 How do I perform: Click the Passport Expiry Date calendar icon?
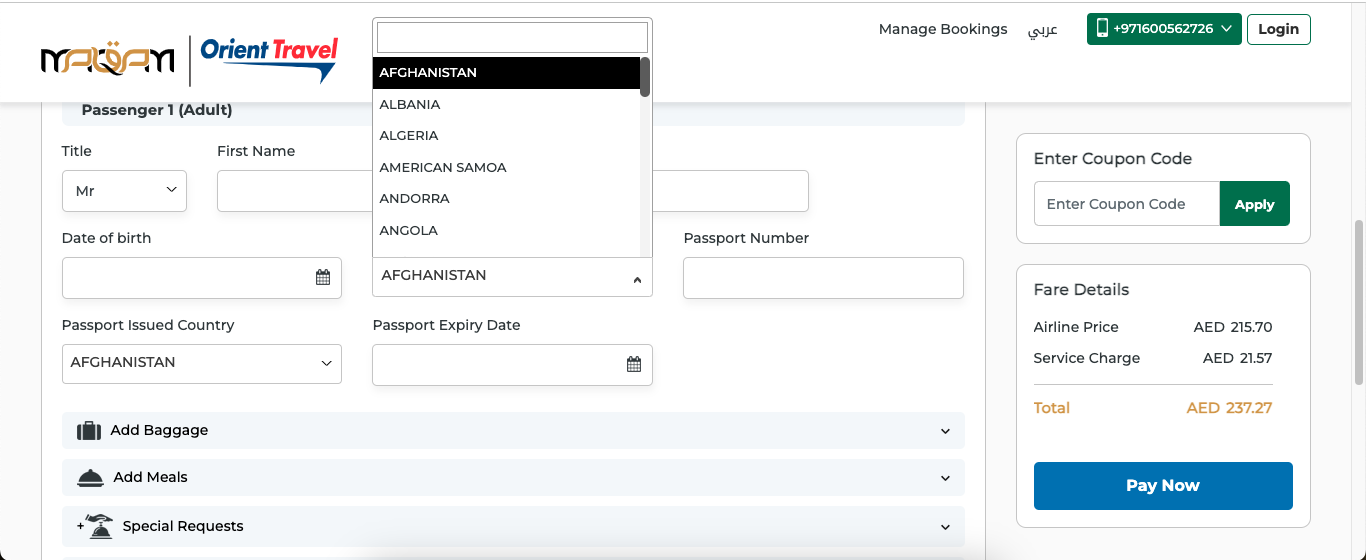pos(633,365)
